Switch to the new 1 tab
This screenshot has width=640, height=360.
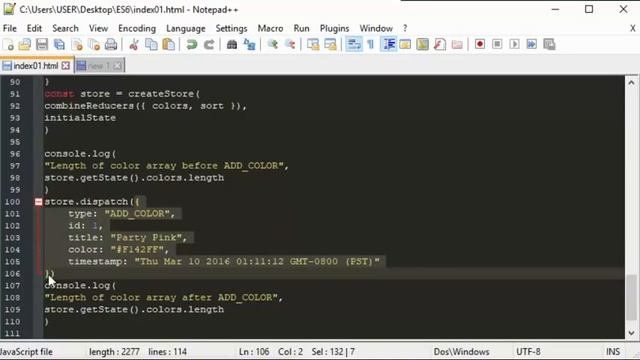[x=99, y=66]
